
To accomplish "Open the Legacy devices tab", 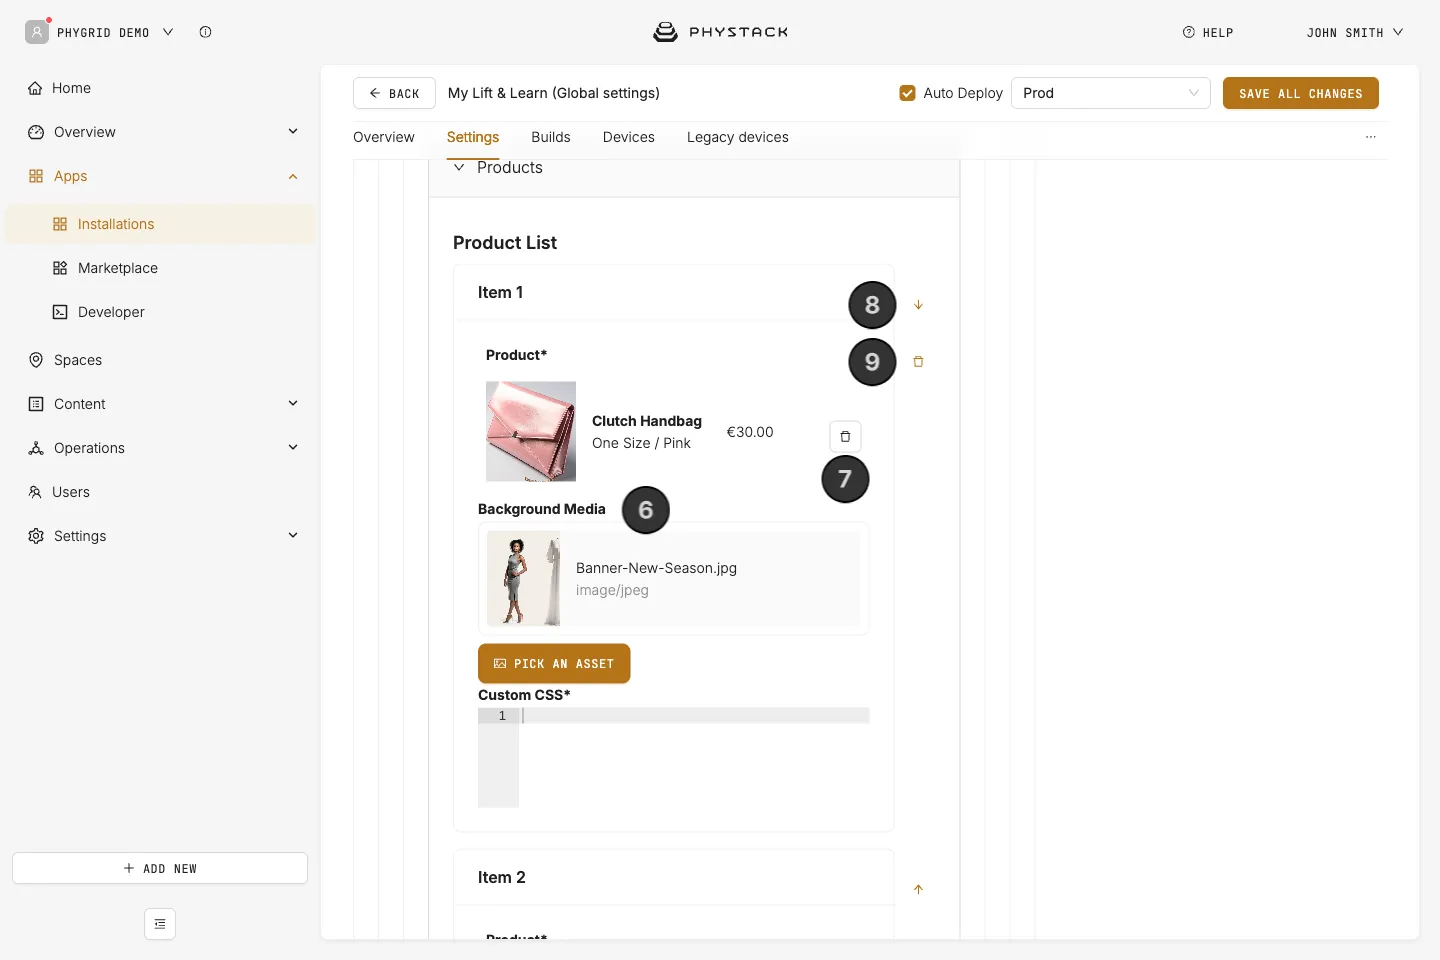I will click(738, 137).
